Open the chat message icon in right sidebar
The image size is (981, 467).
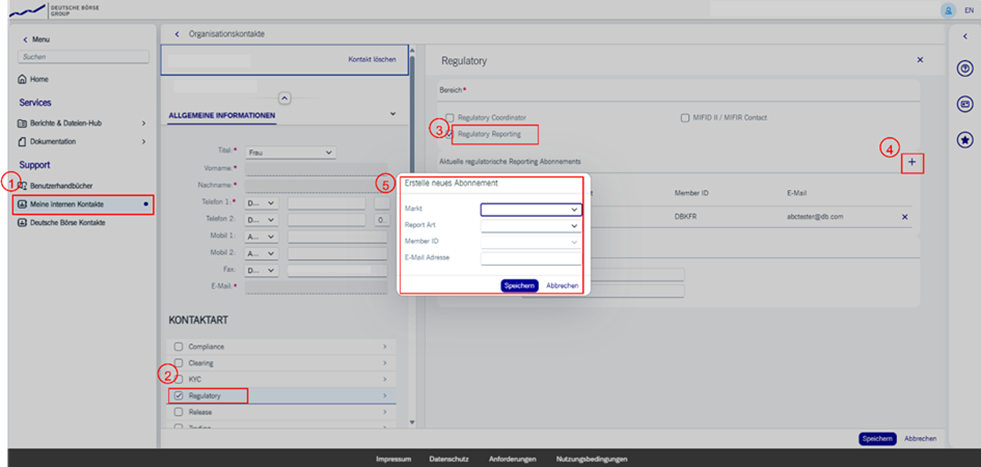pyautogui.click(x=965, y=104)
